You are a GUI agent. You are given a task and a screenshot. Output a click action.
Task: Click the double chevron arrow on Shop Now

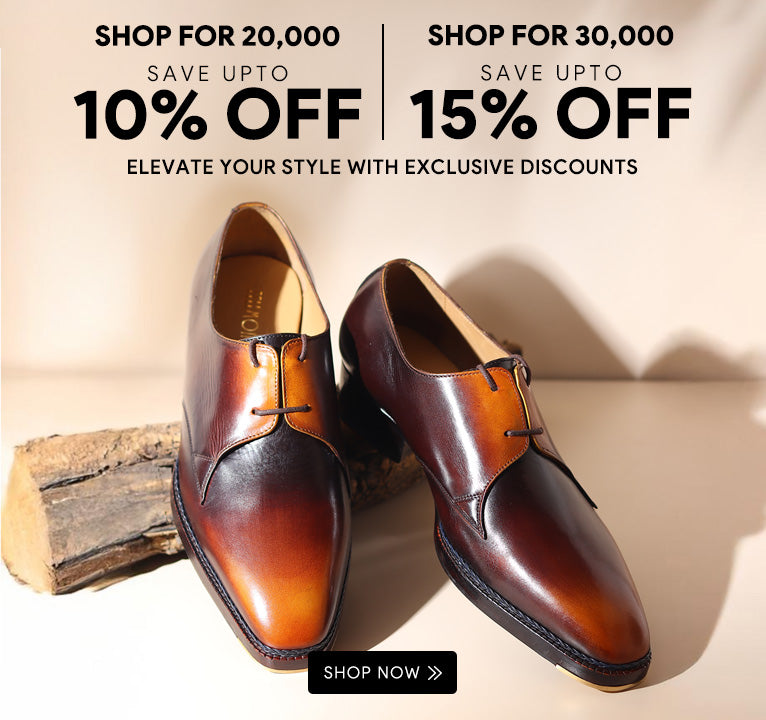point(434,673)
